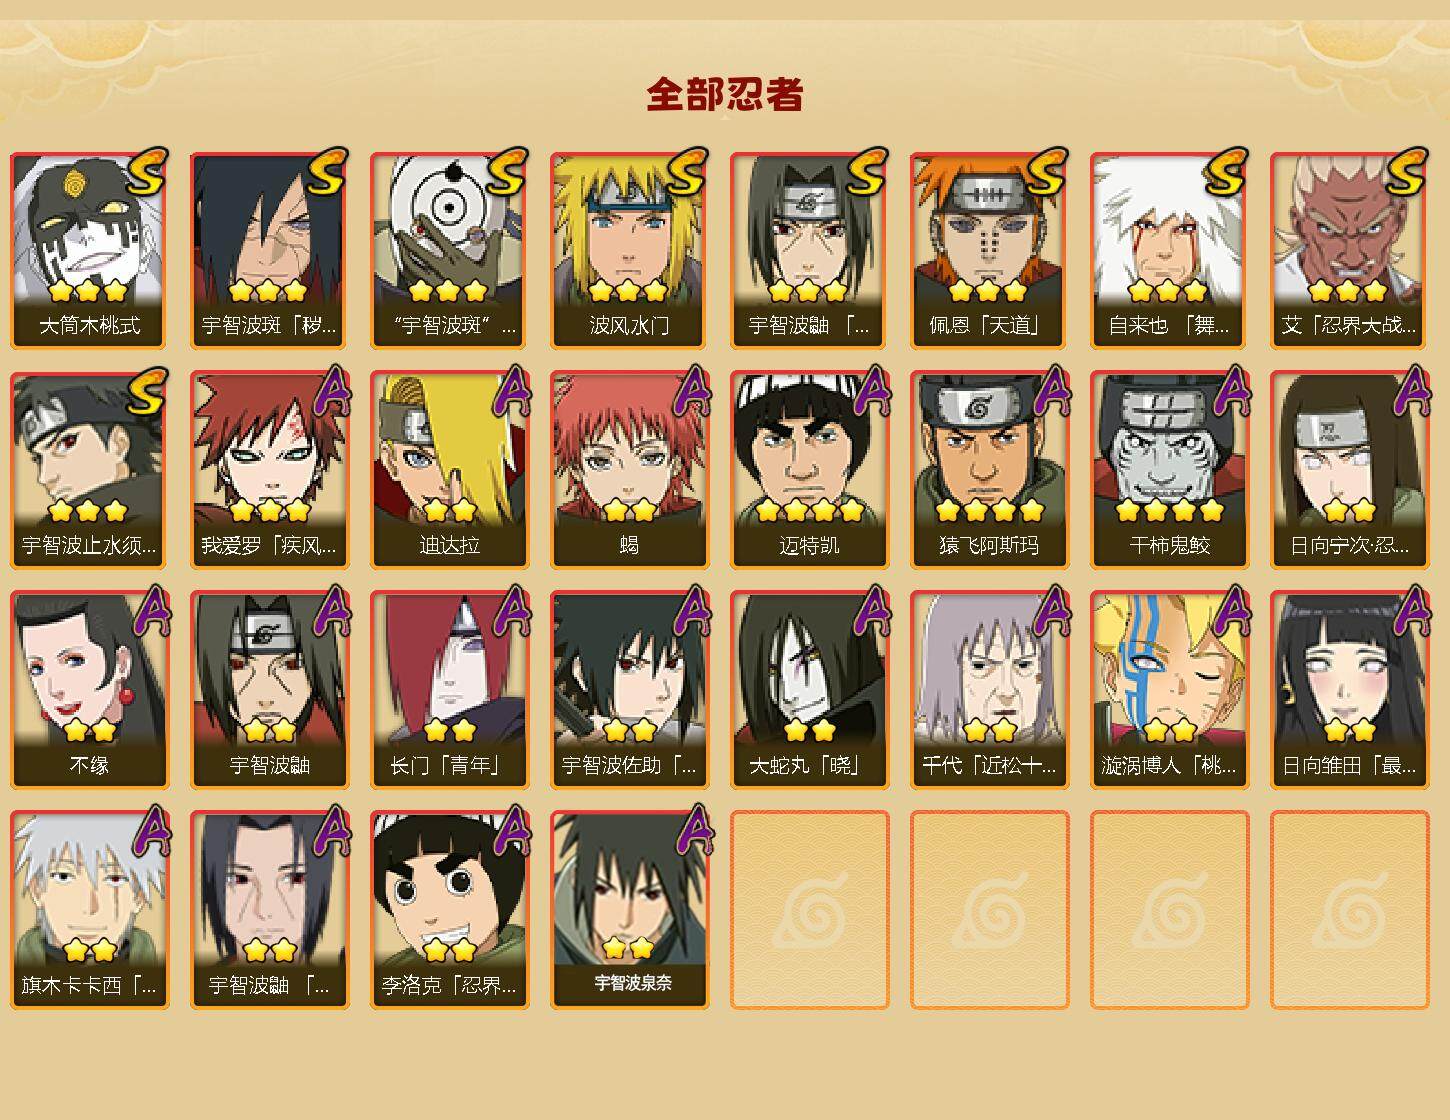Click the A rank badge on 迪达拉

(511, 391)
